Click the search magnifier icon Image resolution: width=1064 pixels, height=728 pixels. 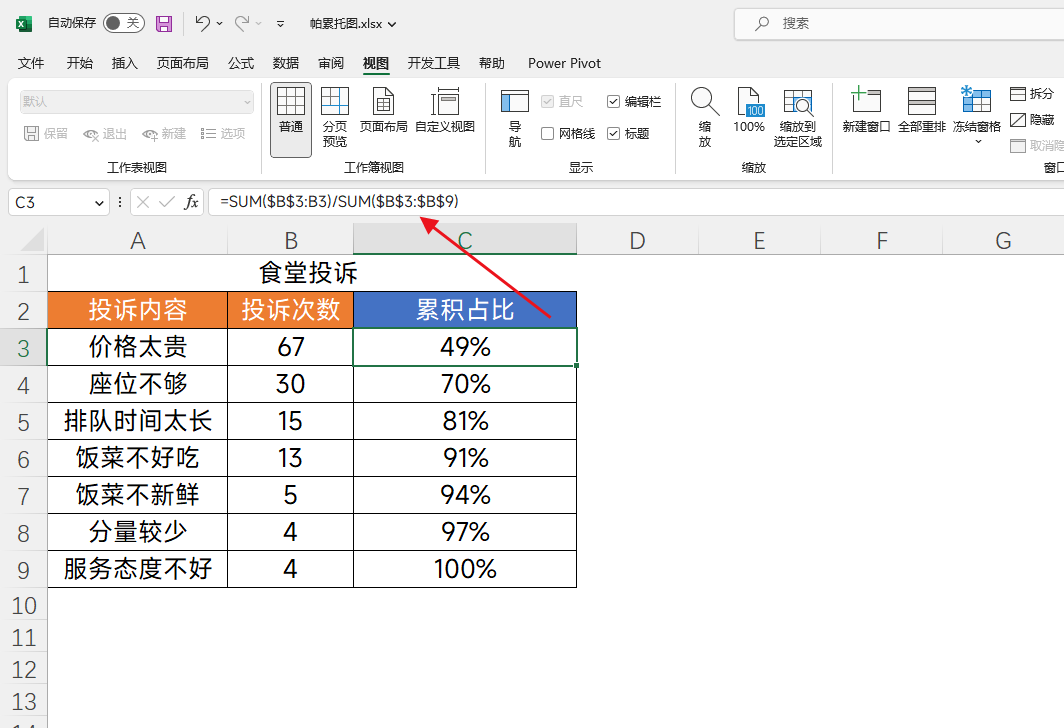[762, 24]
